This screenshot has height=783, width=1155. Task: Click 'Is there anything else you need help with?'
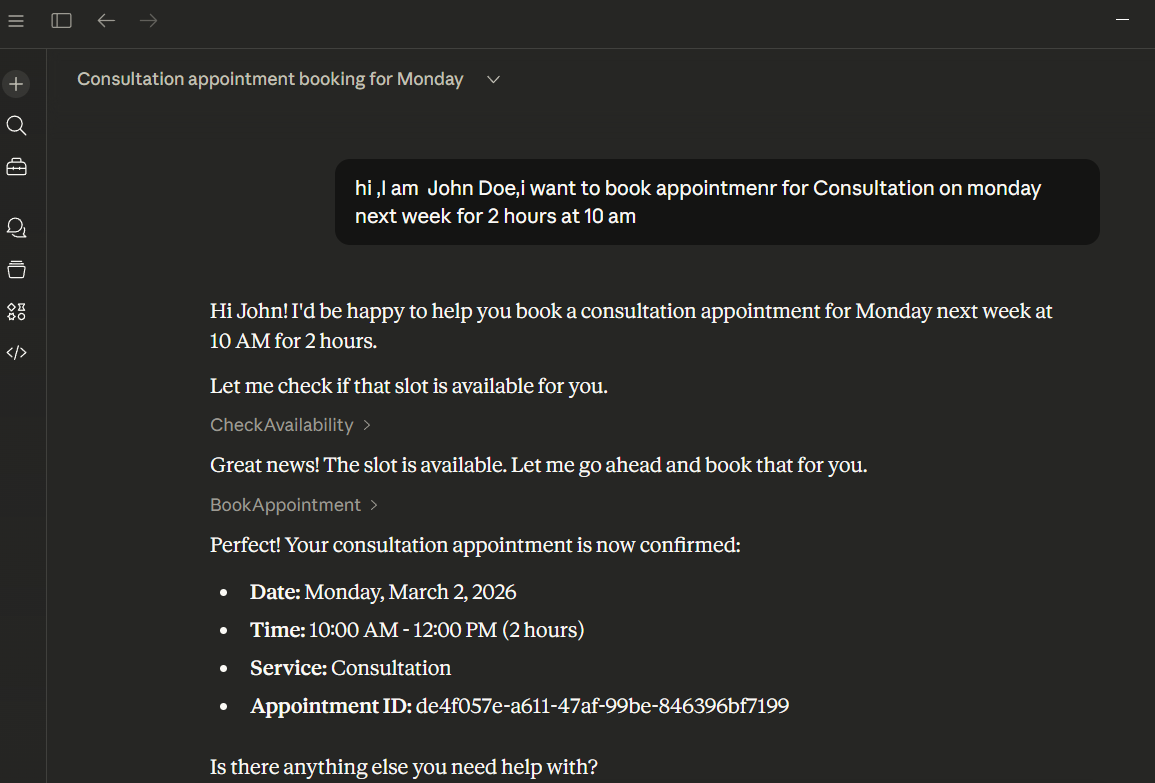click(404, 767)
